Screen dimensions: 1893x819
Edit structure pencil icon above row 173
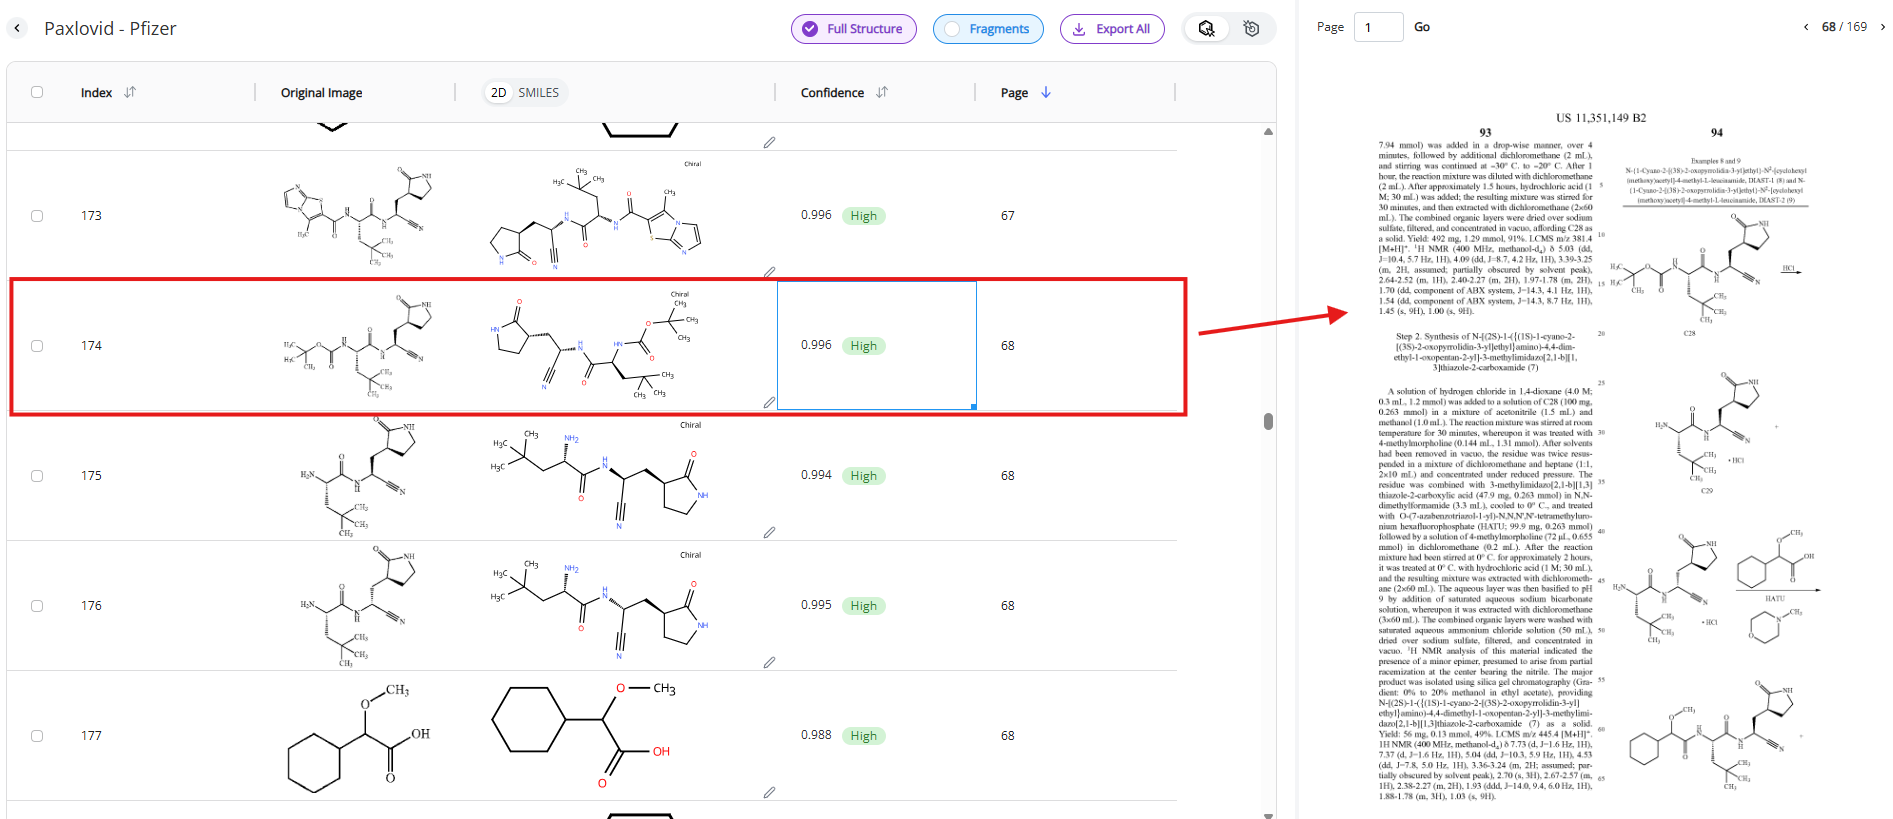[x=769, y=142]
